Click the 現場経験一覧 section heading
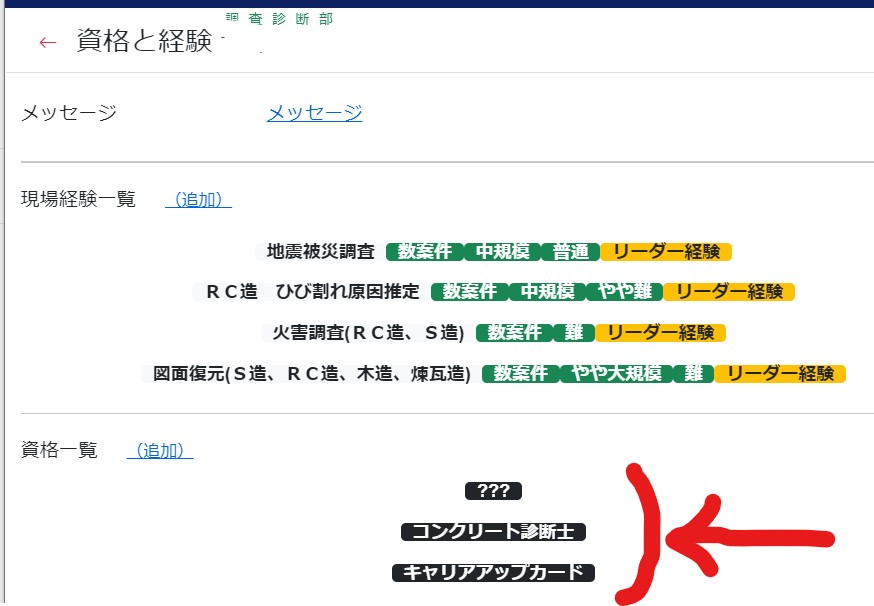The width and height of the screenshot is (874, 606). point(78,199)
